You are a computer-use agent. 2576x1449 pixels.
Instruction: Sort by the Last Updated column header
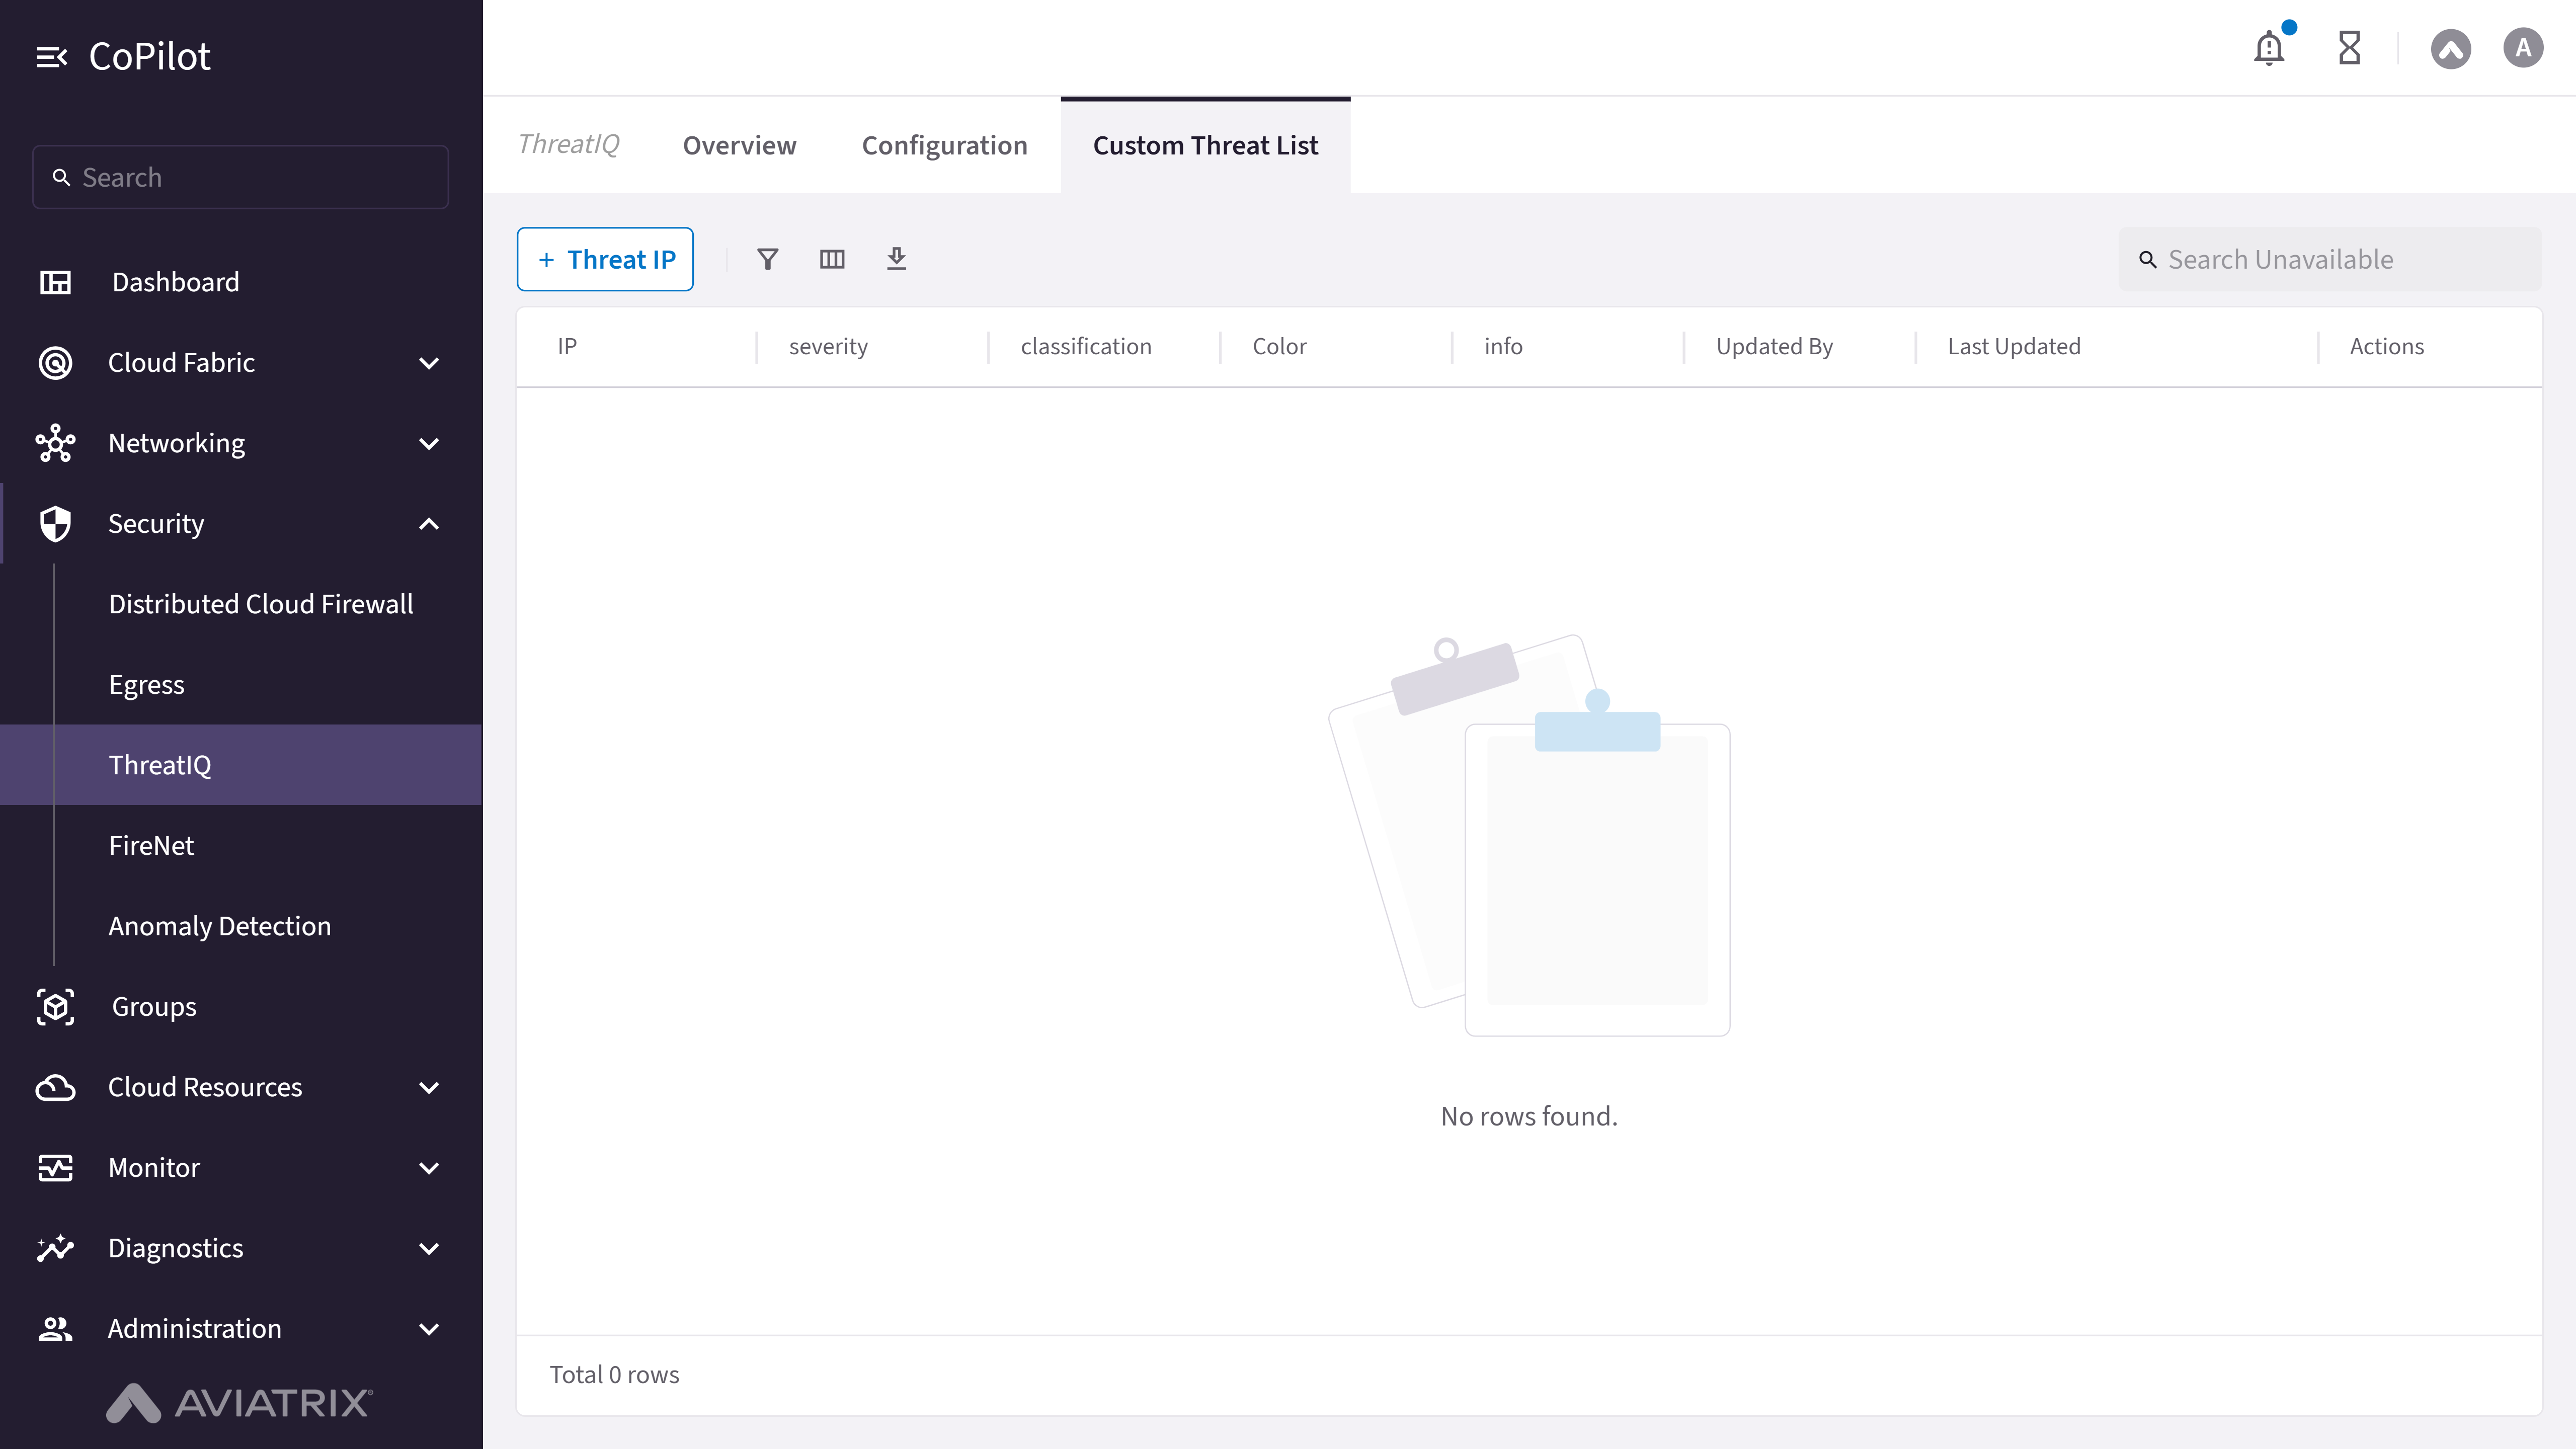2013,346
